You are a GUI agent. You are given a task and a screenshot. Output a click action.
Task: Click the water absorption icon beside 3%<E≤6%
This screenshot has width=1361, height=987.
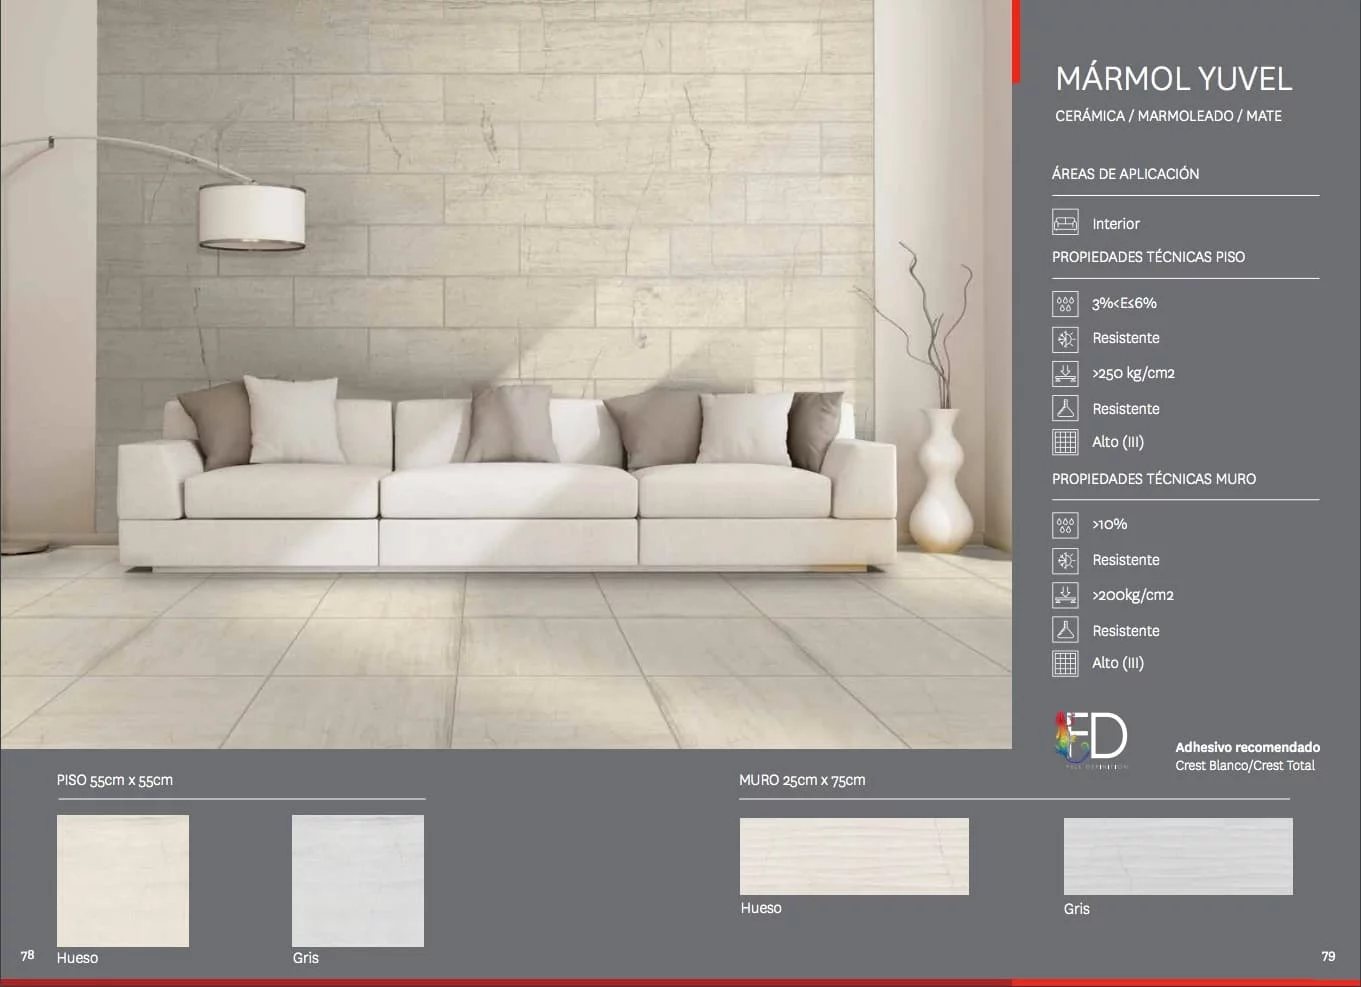[1065, 303]
